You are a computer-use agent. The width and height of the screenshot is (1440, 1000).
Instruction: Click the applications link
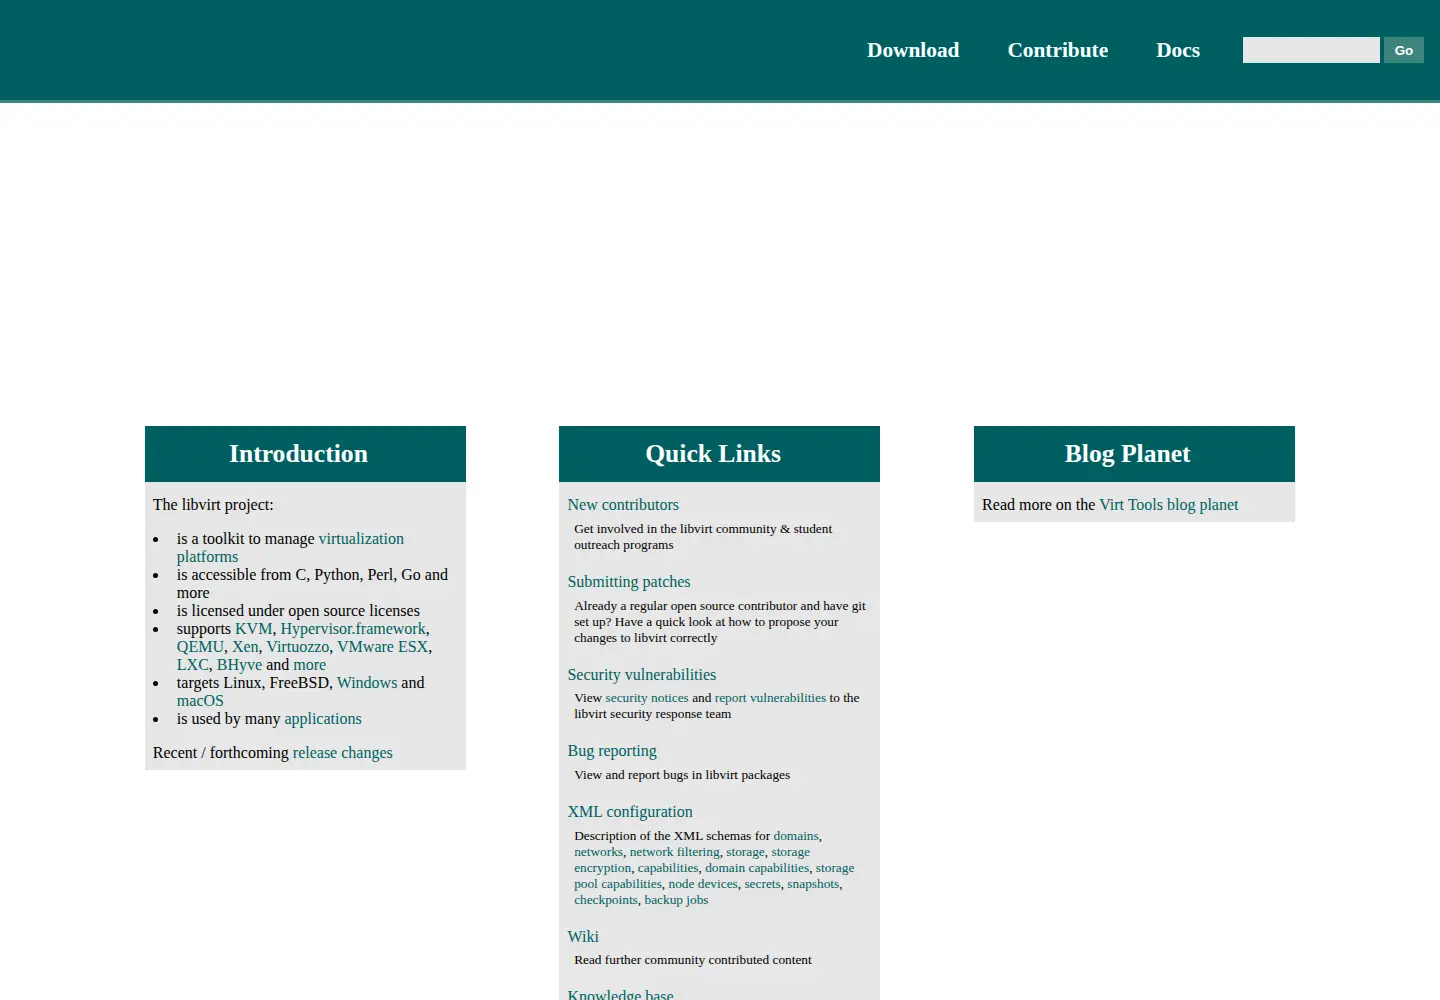point(323,719)
